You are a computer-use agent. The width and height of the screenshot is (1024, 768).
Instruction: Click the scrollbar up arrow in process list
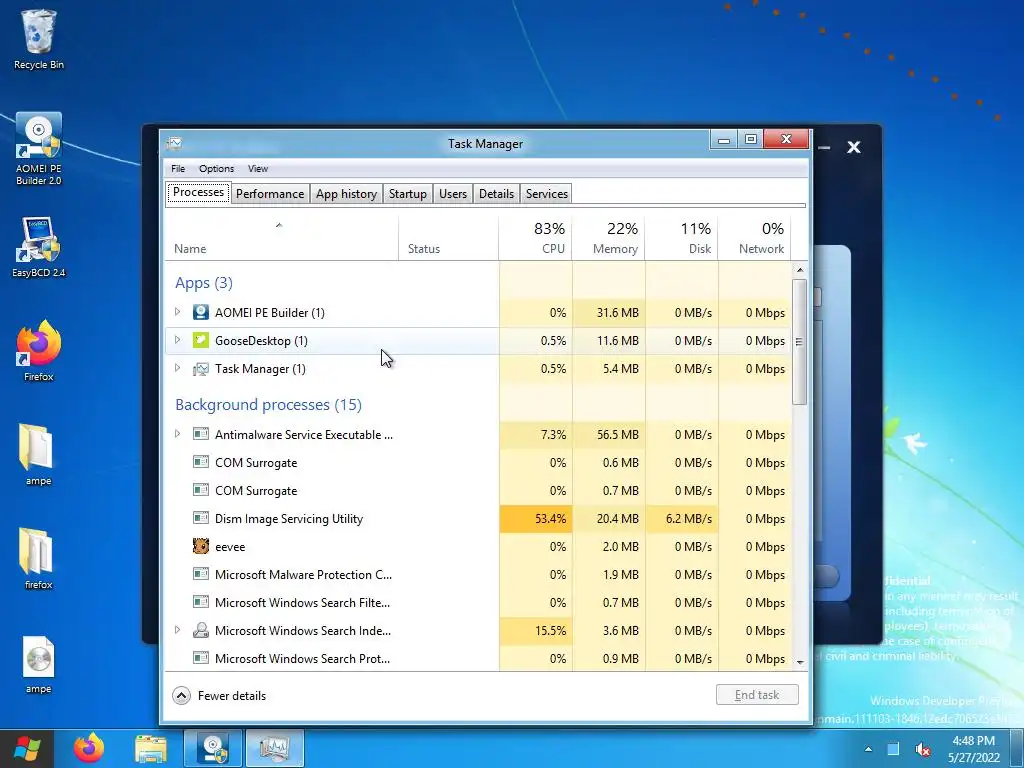(800, 270)
